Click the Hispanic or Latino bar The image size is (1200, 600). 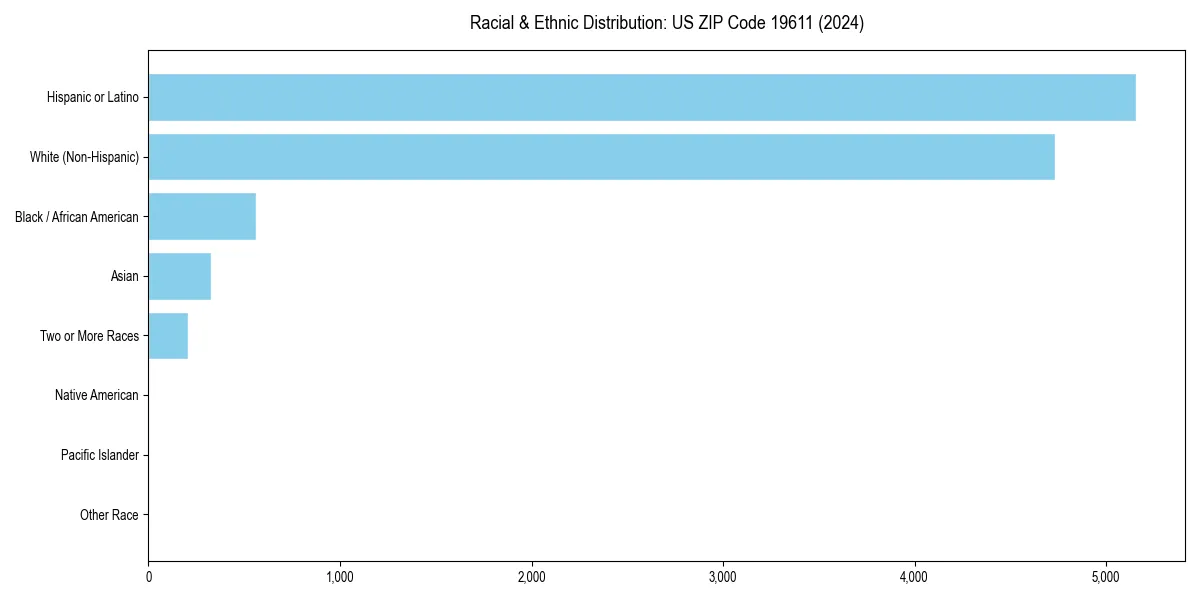tap(640, 97)
